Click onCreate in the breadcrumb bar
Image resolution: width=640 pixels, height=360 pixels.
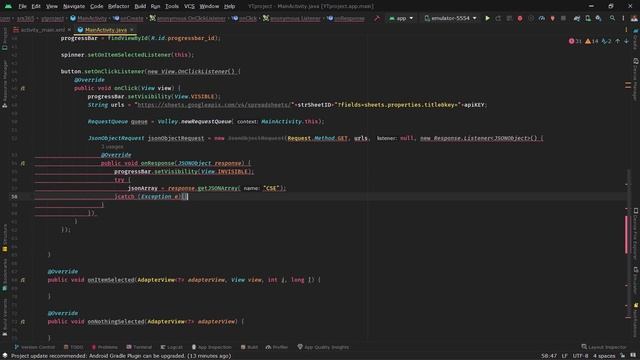pyautogui.click(x=129, y=18)
